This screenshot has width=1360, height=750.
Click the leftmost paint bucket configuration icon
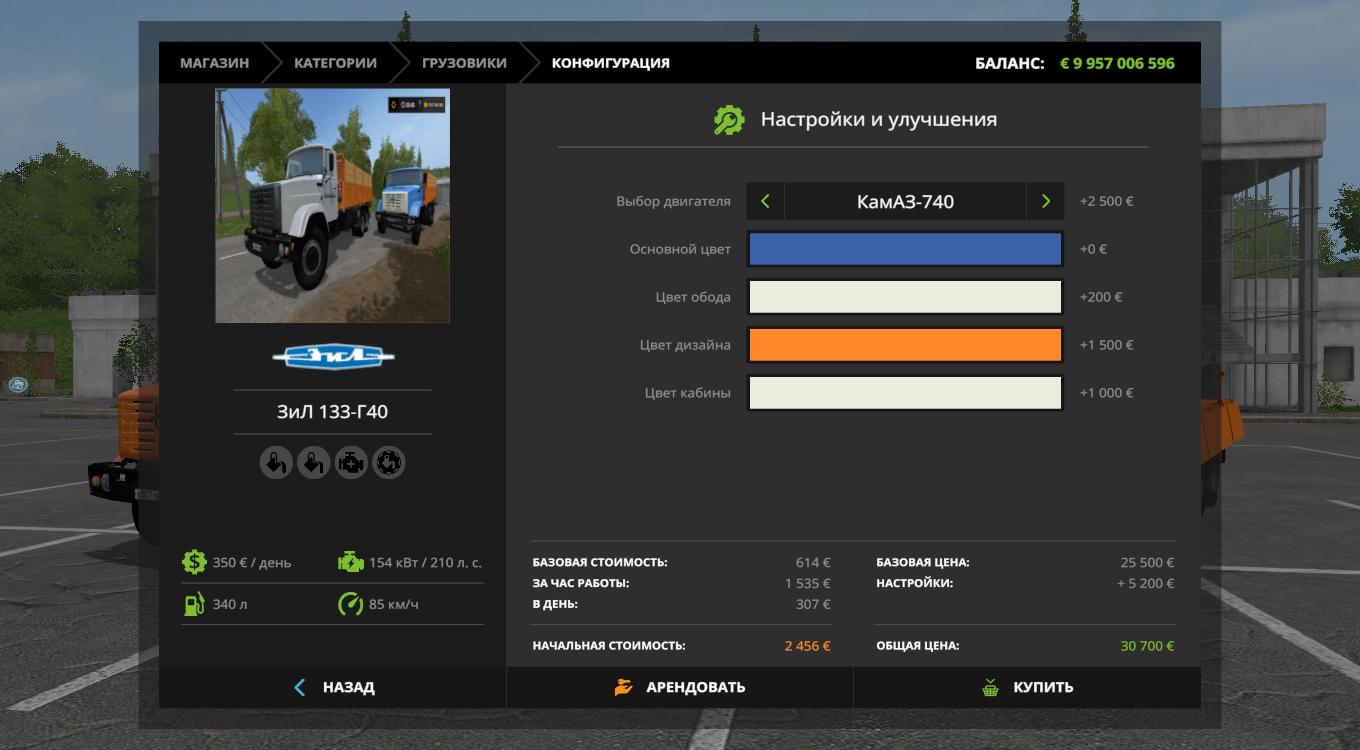tap(276, 463)
